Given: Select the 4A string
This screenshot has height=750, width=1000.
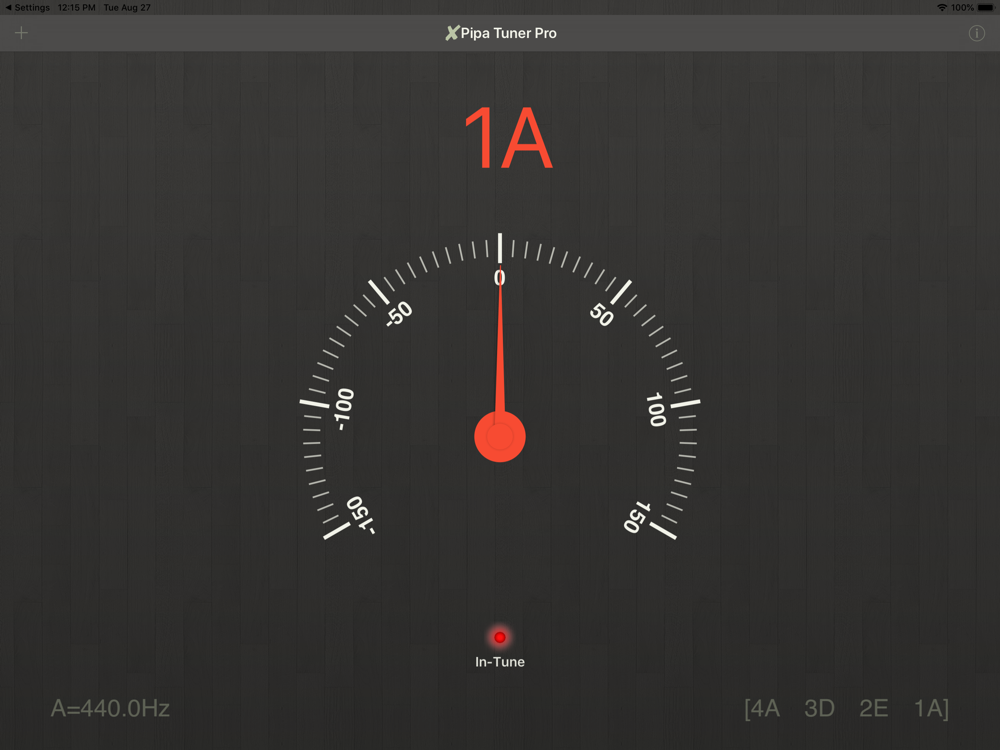Looking at the screenshot, I should pos(764,709).
